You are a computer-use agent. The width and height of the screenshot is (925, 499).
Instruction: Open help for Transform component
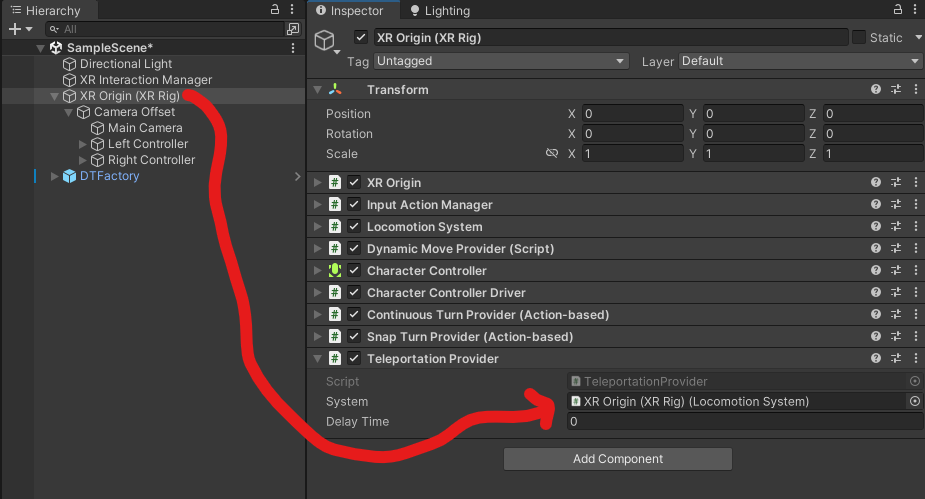tap(875, 89)
